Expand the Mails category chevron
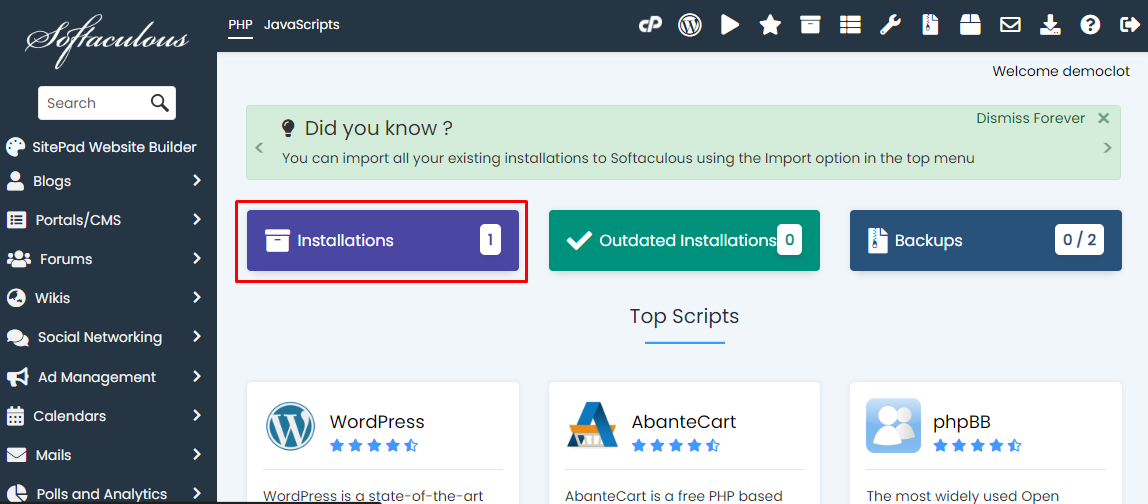 (196, 454)
